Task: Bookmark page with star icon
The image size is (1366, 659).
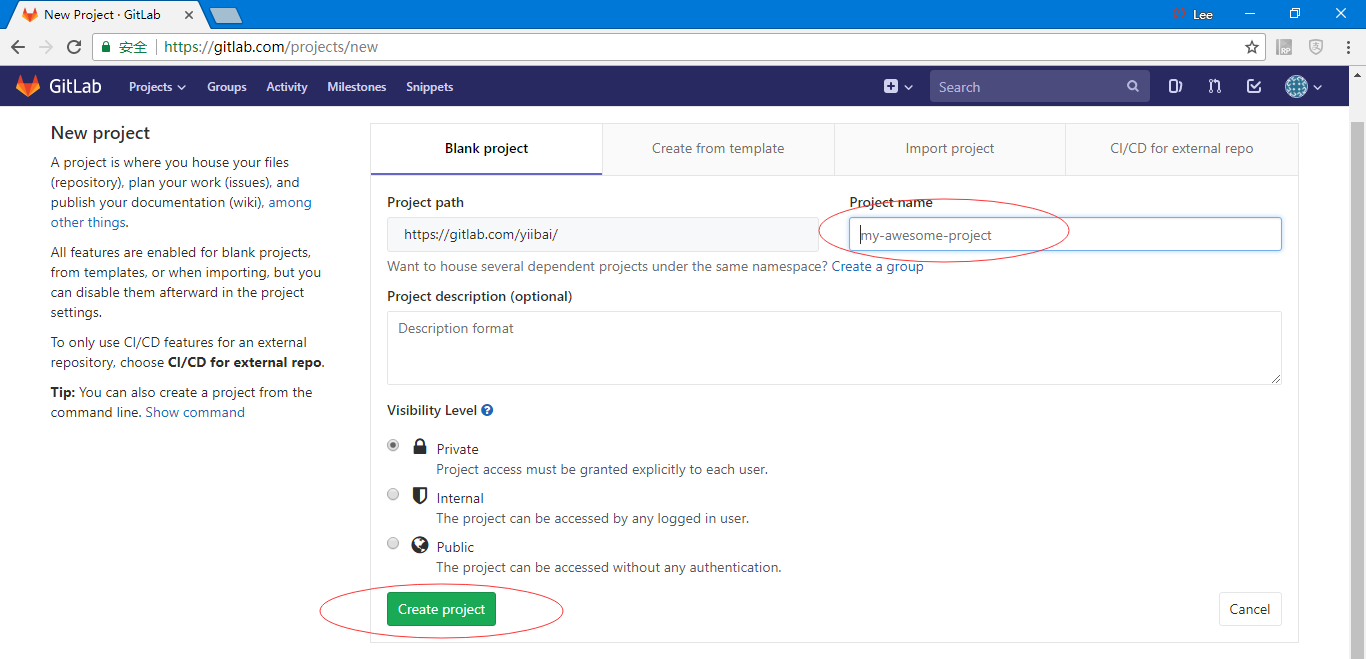Action: coord(1252,47)
